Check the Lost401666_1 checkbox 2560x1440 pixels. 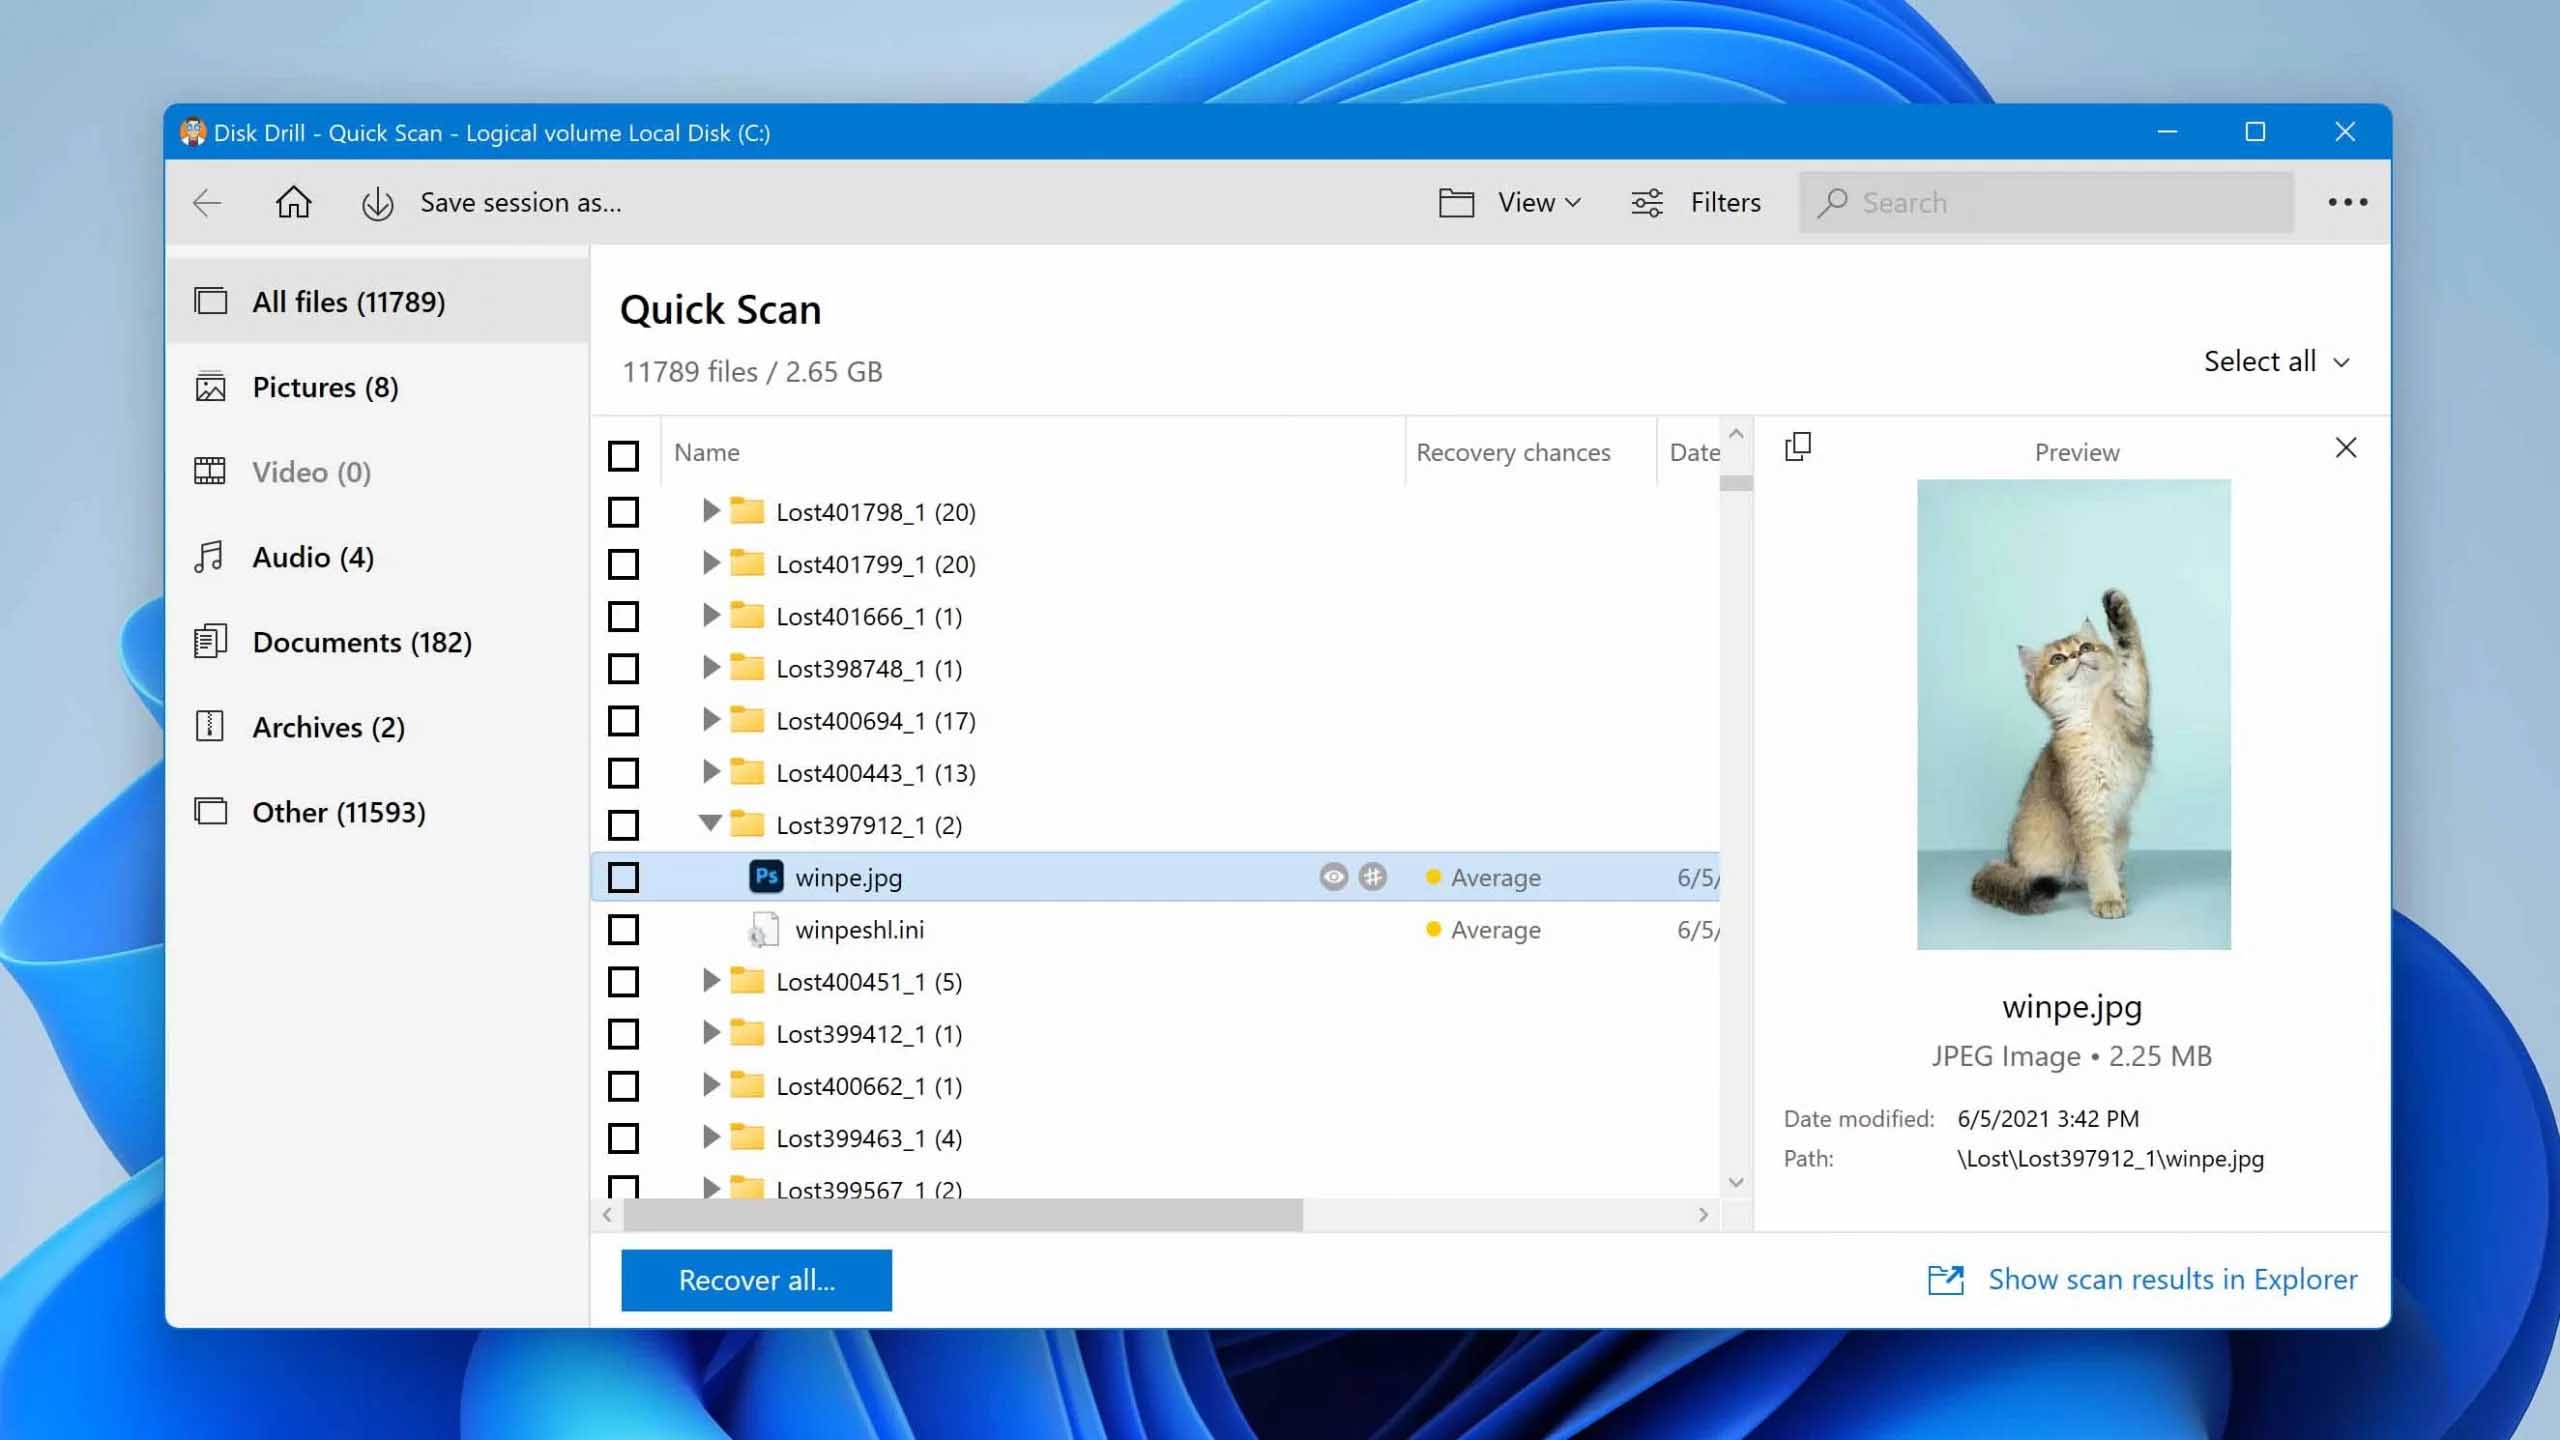click(x=623, y=616)
